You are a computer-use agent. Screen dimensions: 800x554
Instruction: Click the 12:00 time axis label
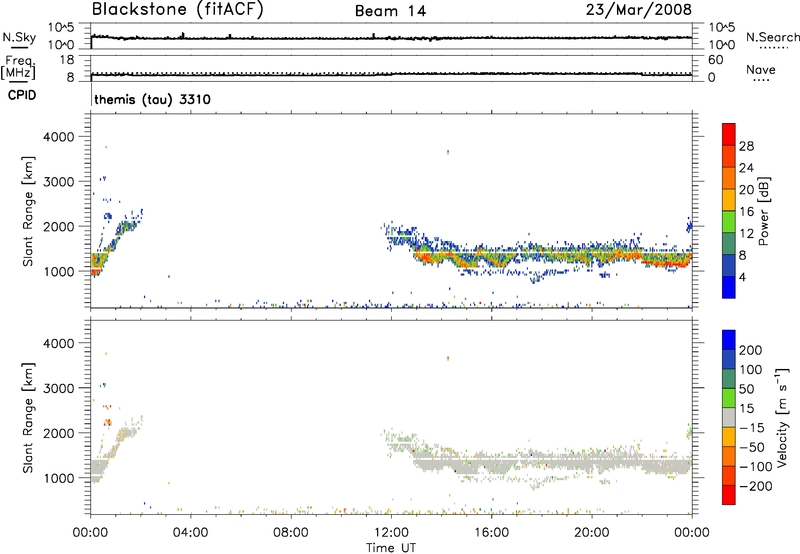[x=391, y=533]
